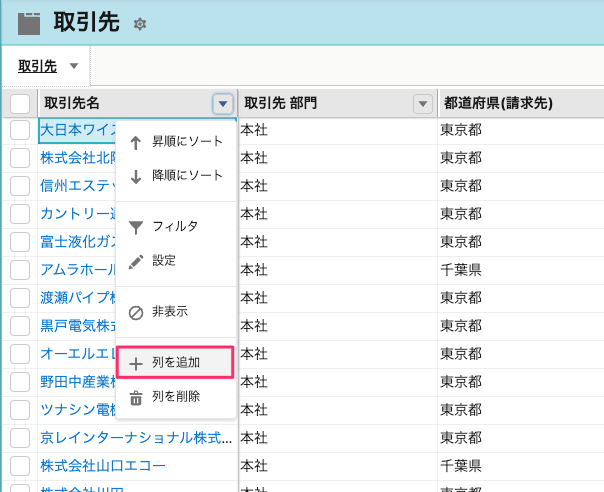Open account link 株式会社山口エコー
This screenshot has width=604, height=492.
tap(102, 466)
